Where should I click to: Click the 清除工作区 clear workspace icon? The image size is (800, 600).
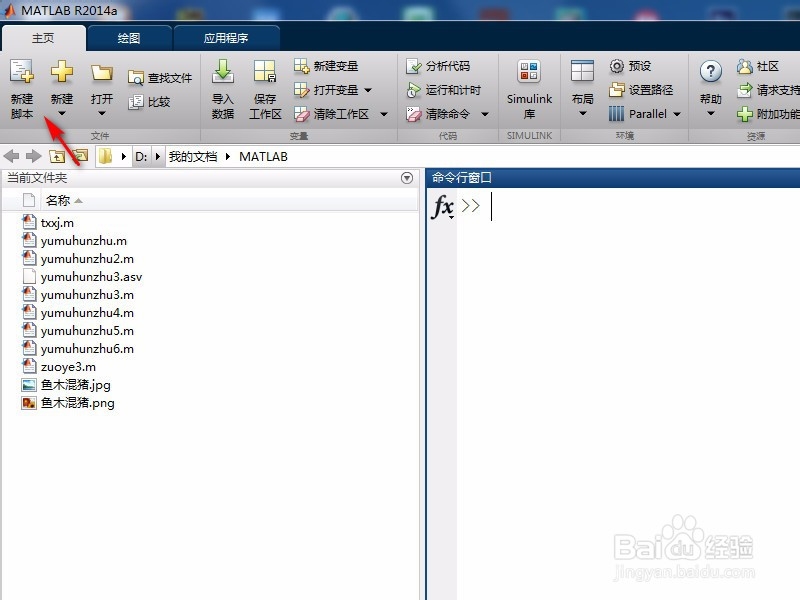[302, 114]
